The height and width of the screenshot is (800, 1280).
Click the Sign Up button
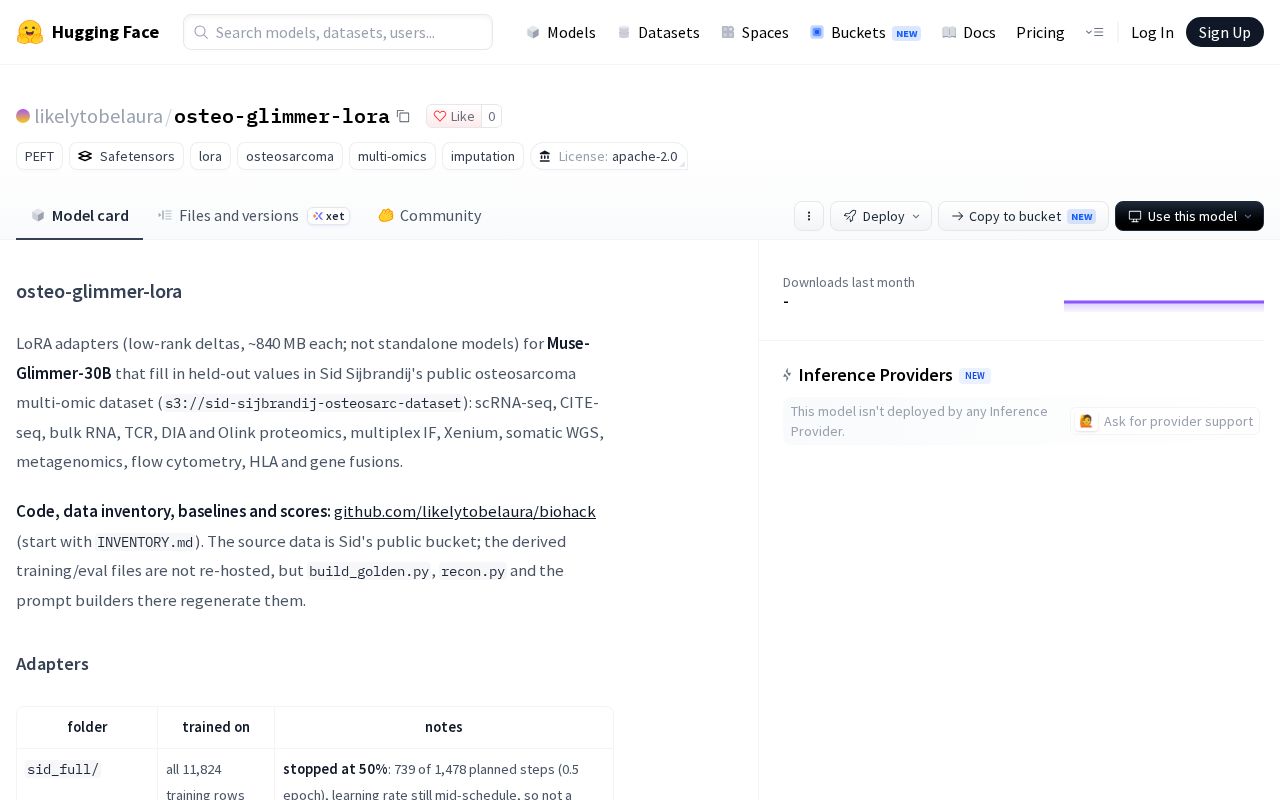(x=1225, y=32)
